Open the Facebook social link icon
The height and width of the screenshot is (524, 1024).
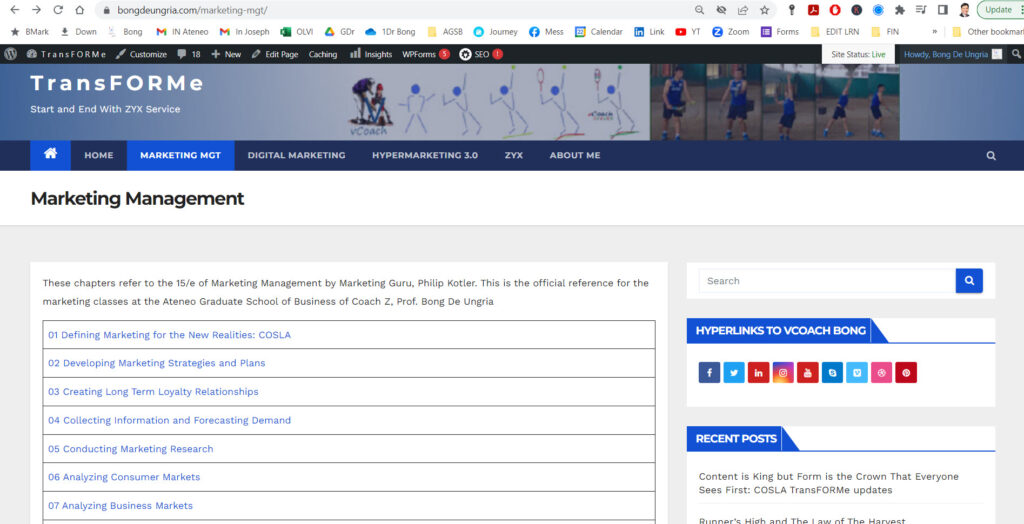[x=709, y=373]
